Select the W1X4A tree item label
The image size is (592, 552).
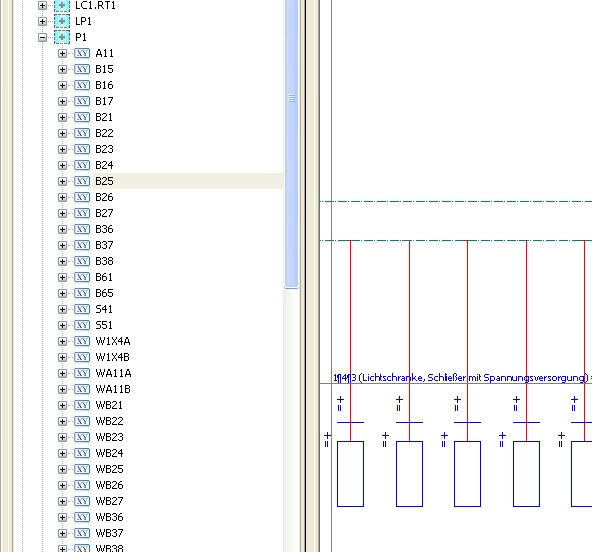(113, 341)
